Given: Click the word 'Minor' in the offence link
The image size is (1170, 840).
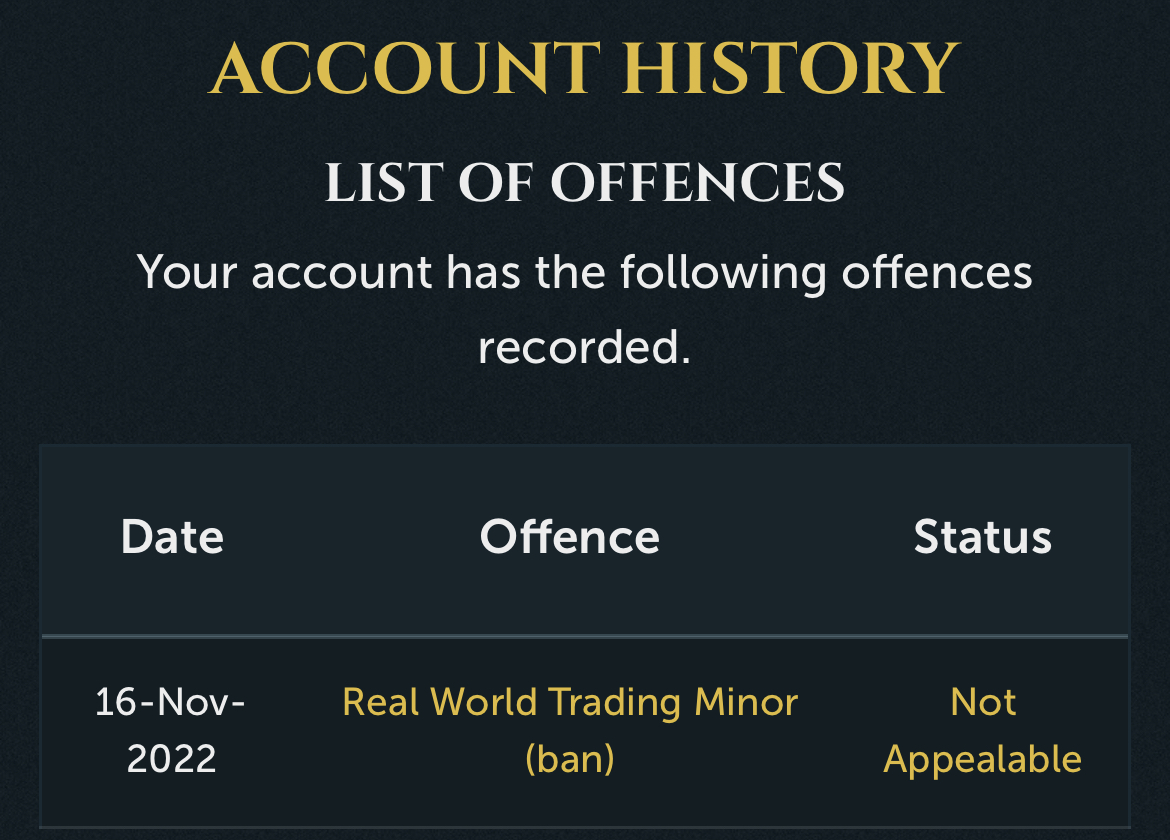Looking at the screenshot, I should (x=746, y=702).
